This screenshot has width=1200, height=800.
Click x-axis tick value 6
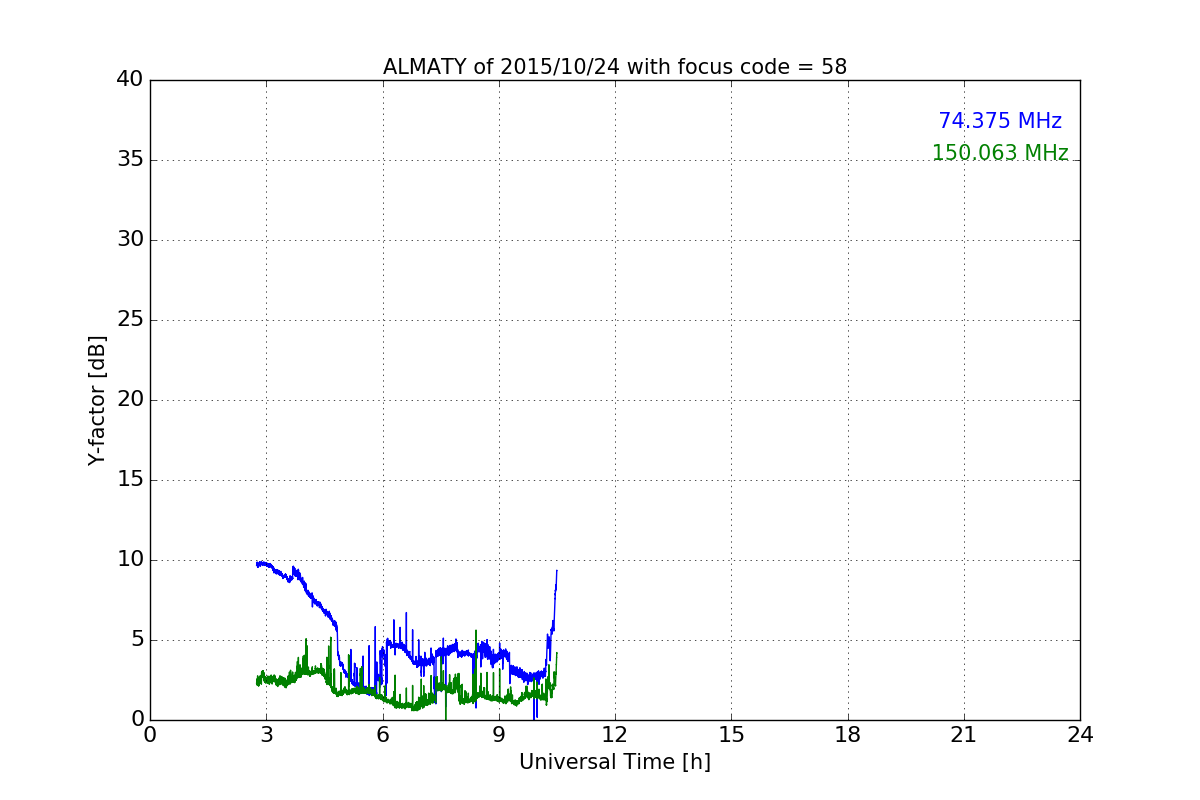(383, 734)
